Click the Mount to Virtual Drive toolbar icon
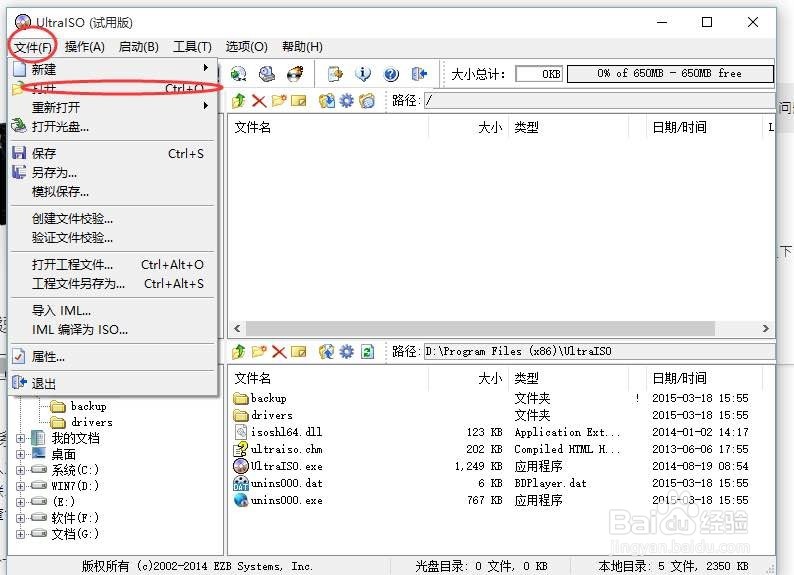The height and width of the screenshot is (575, 794). [267, 74]
